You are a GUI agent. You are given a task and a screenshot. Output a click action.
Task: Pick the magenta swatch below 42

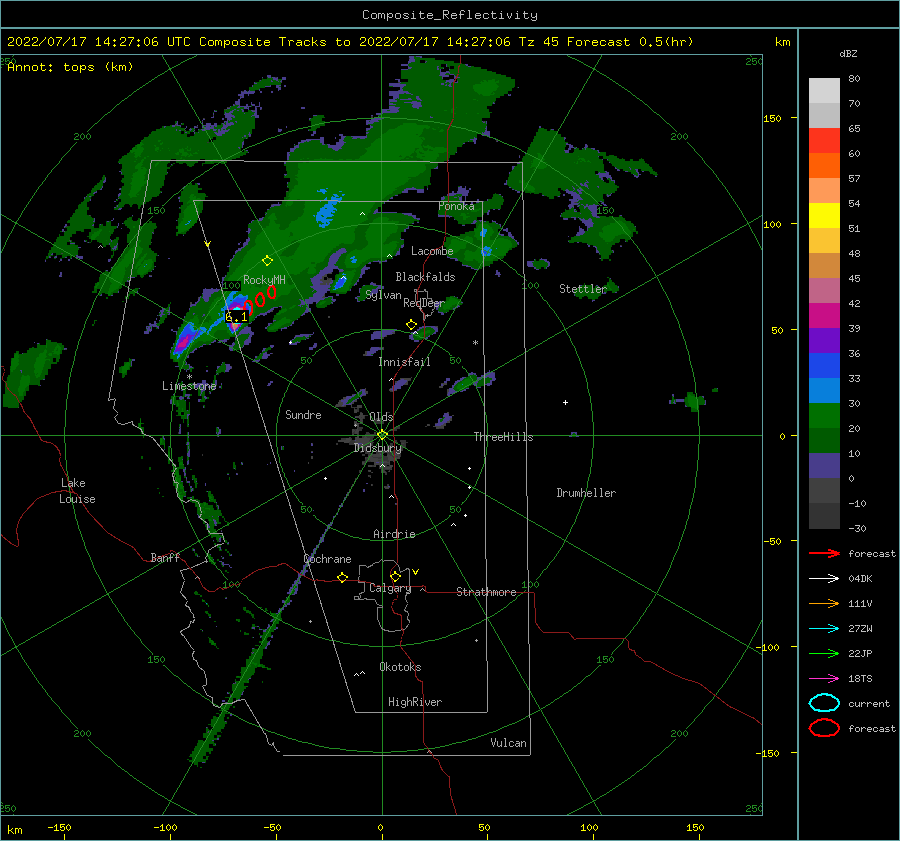point(824,316)
